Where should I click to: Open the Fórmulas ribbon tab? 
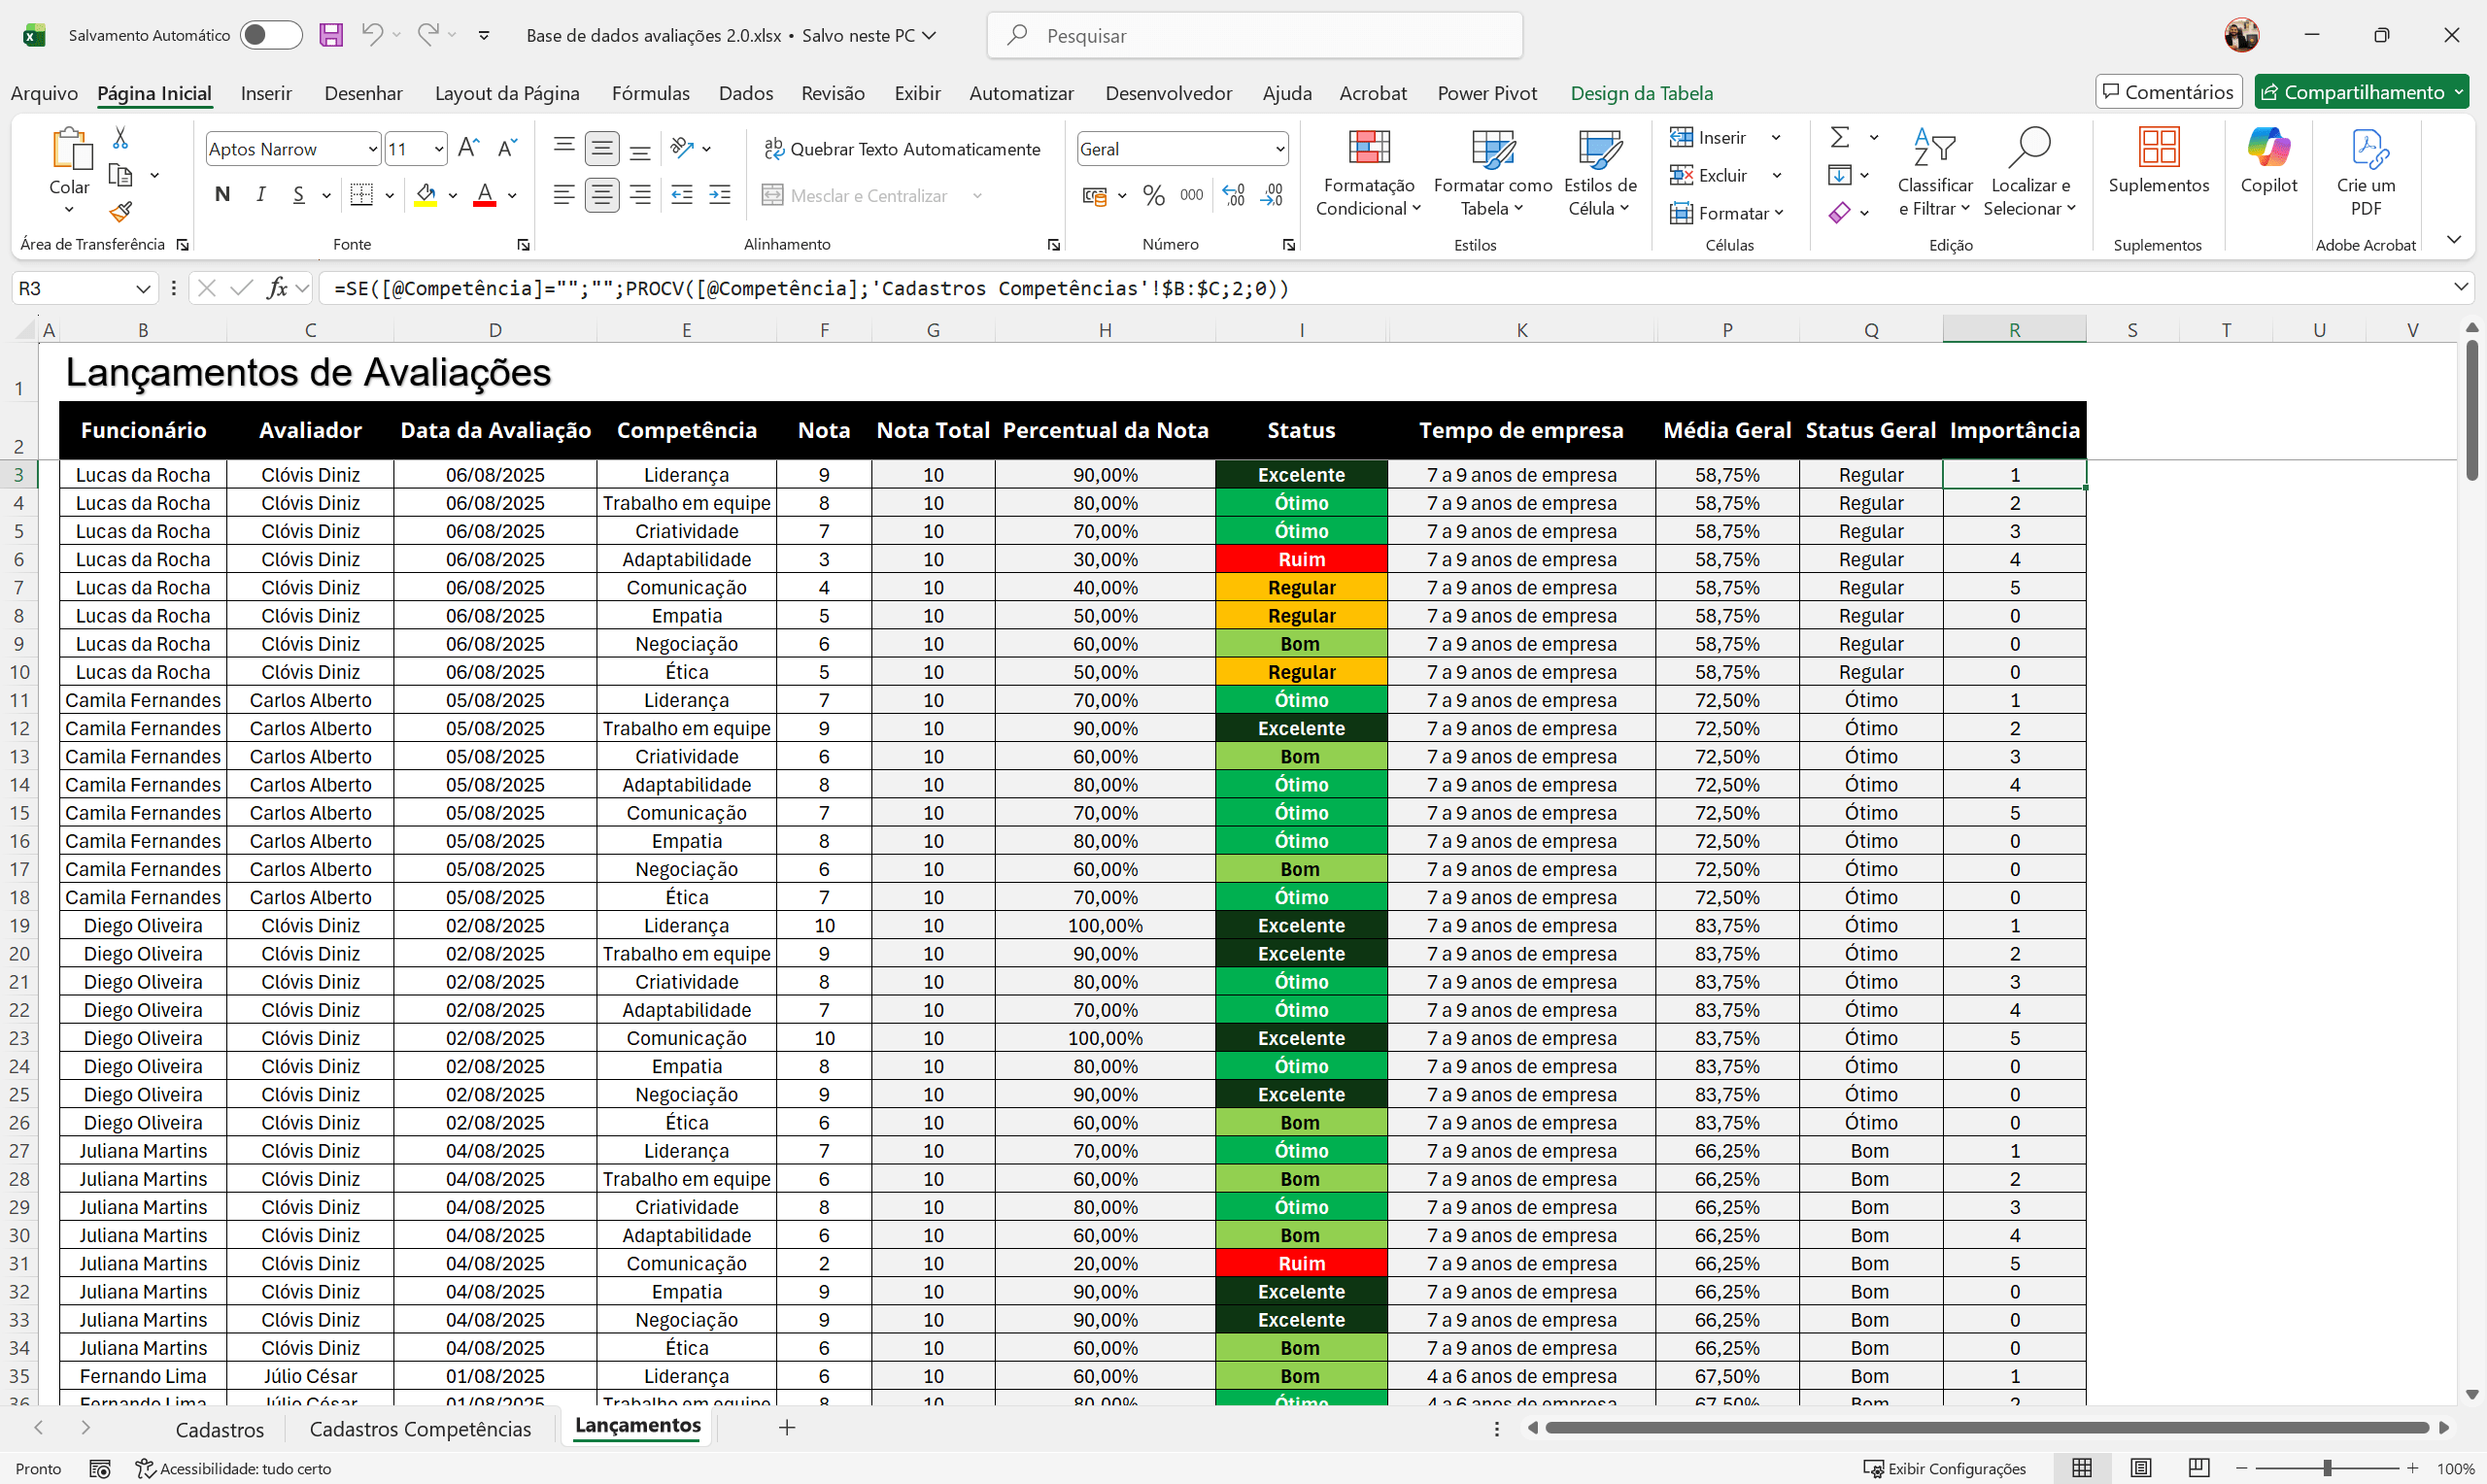(x=650, y=93)
